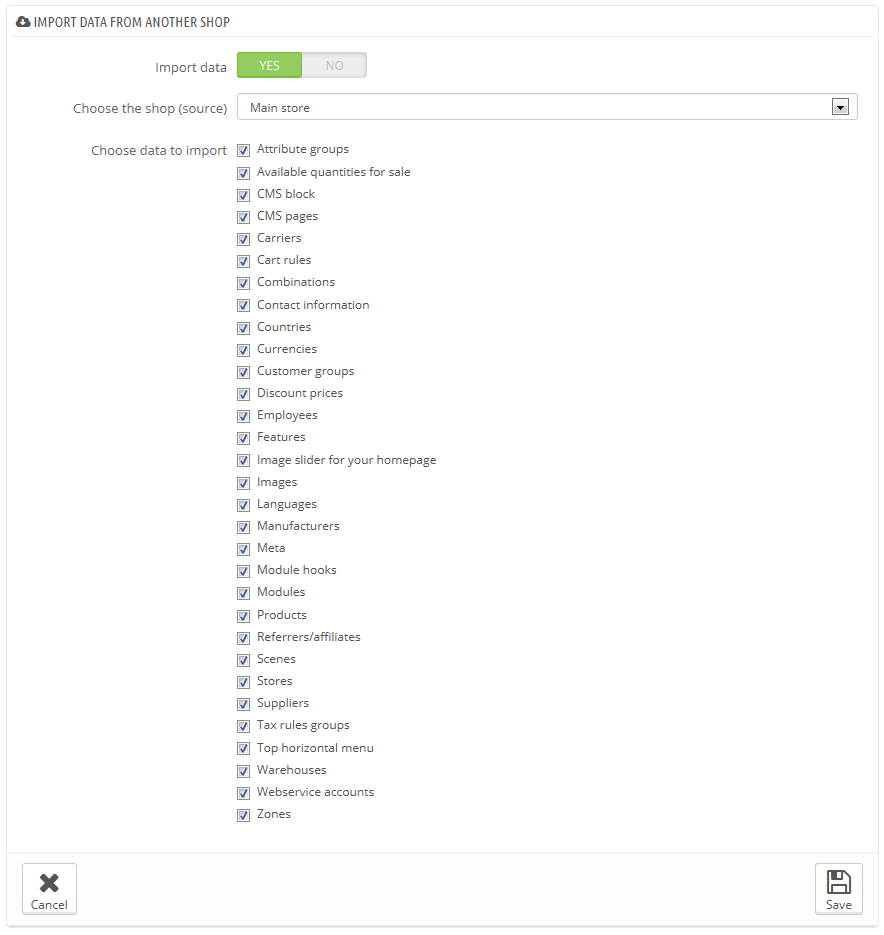884x935 pixels.
Task: Click the Cancel X icon
Action: point(49,883)
